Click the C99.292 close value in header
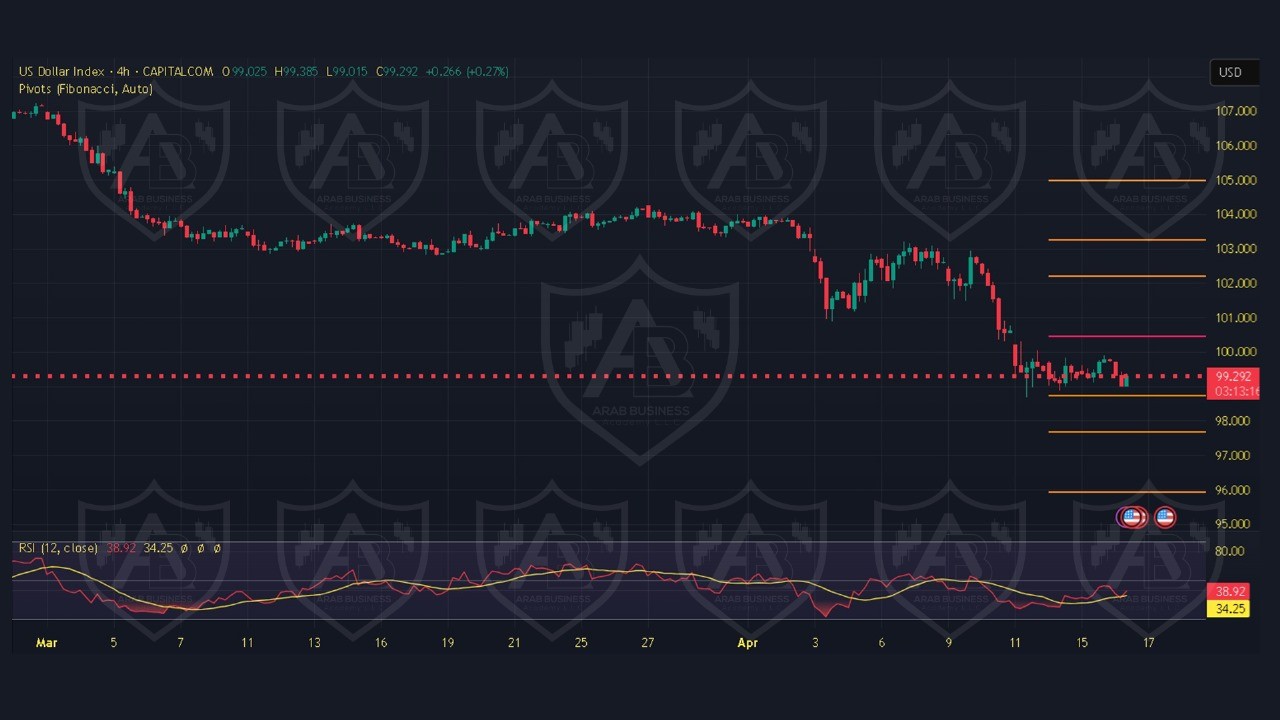This screenshot has width=1280, height=720. [x=397, y=72]
